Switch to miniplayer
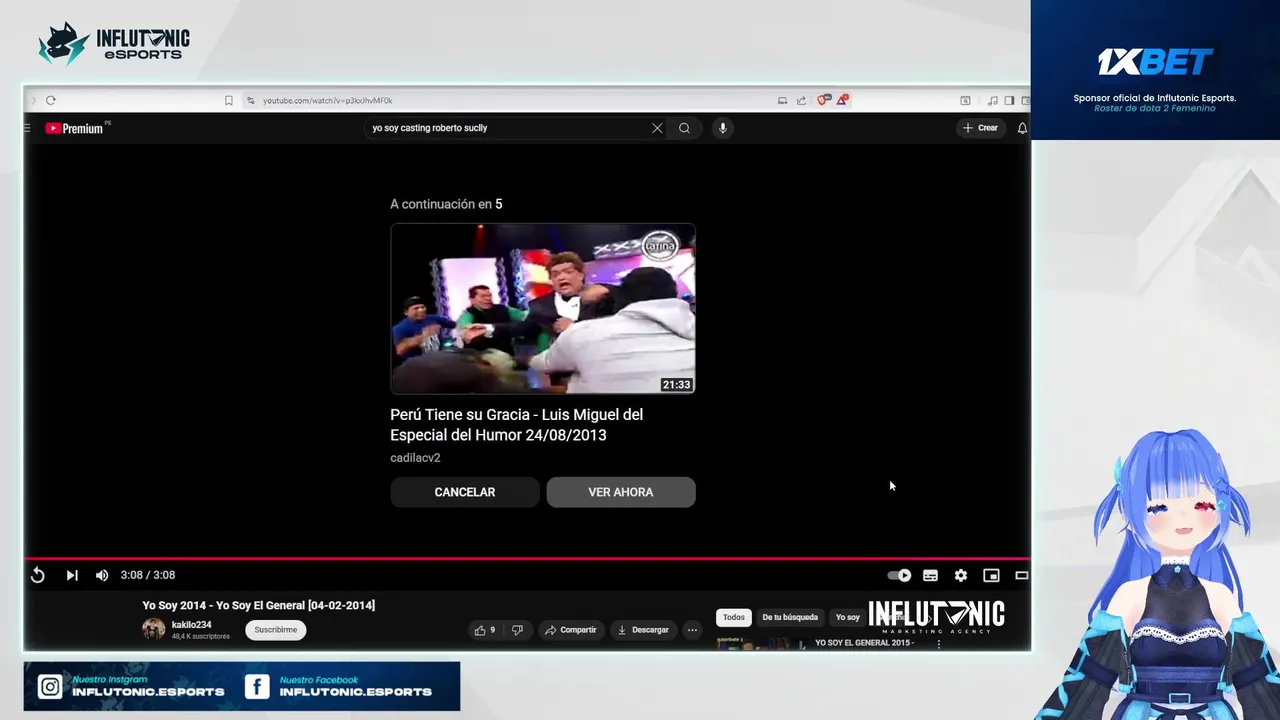 click(x=991, y=575)
